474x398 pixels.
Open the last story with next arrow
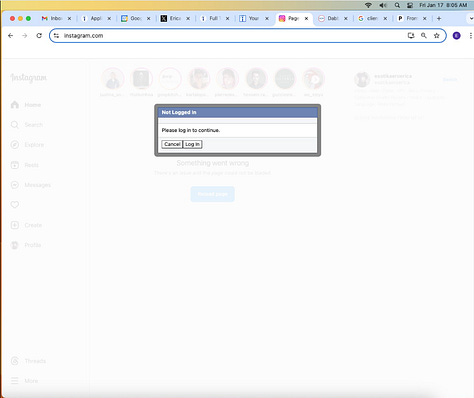314,79
